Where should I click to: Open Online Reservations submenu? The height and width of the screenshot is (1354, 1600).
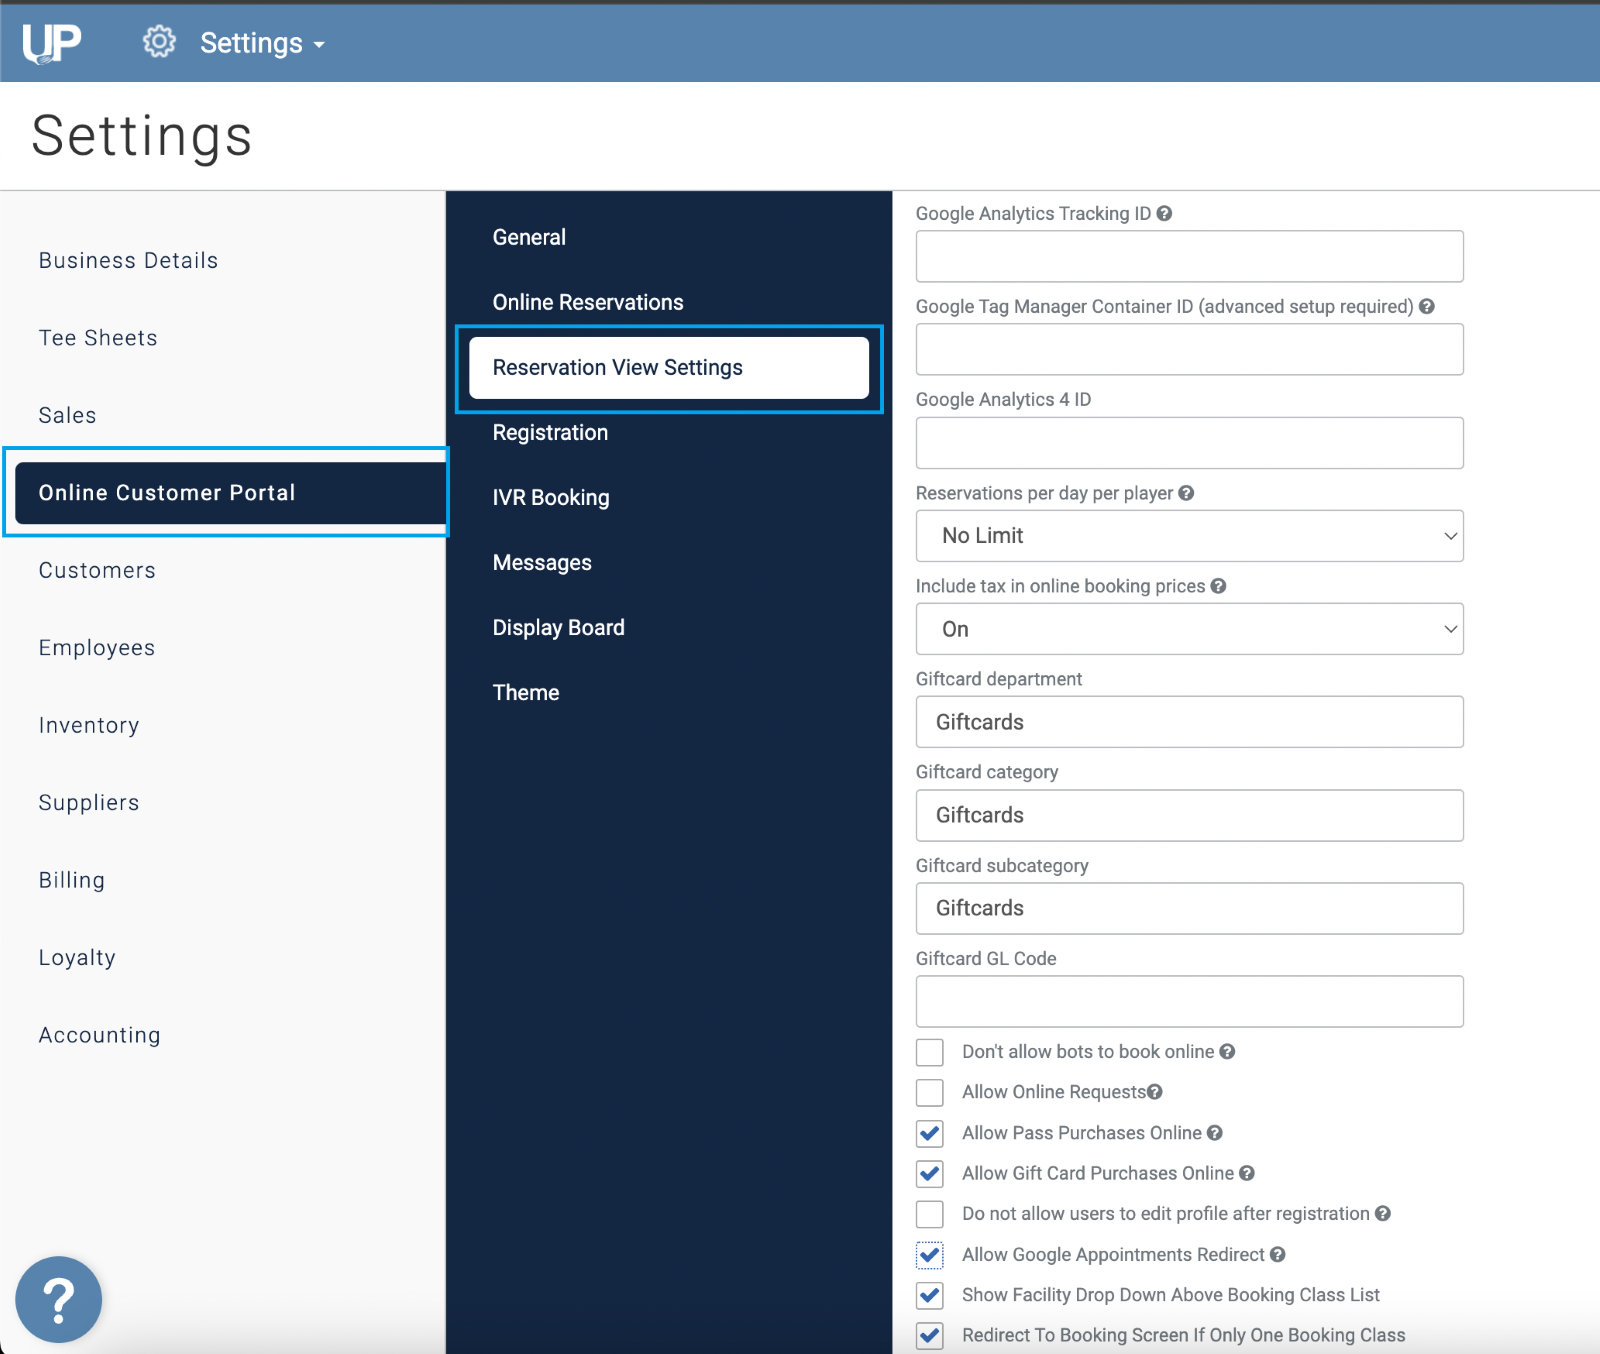(x=588, y=302)
